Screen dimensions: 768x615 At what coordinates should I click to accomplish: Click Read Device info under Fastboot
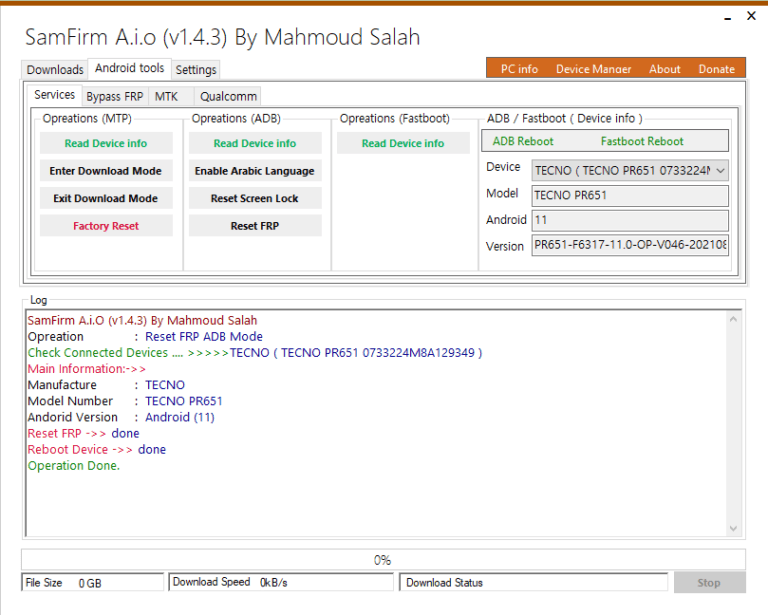(403, 143)
